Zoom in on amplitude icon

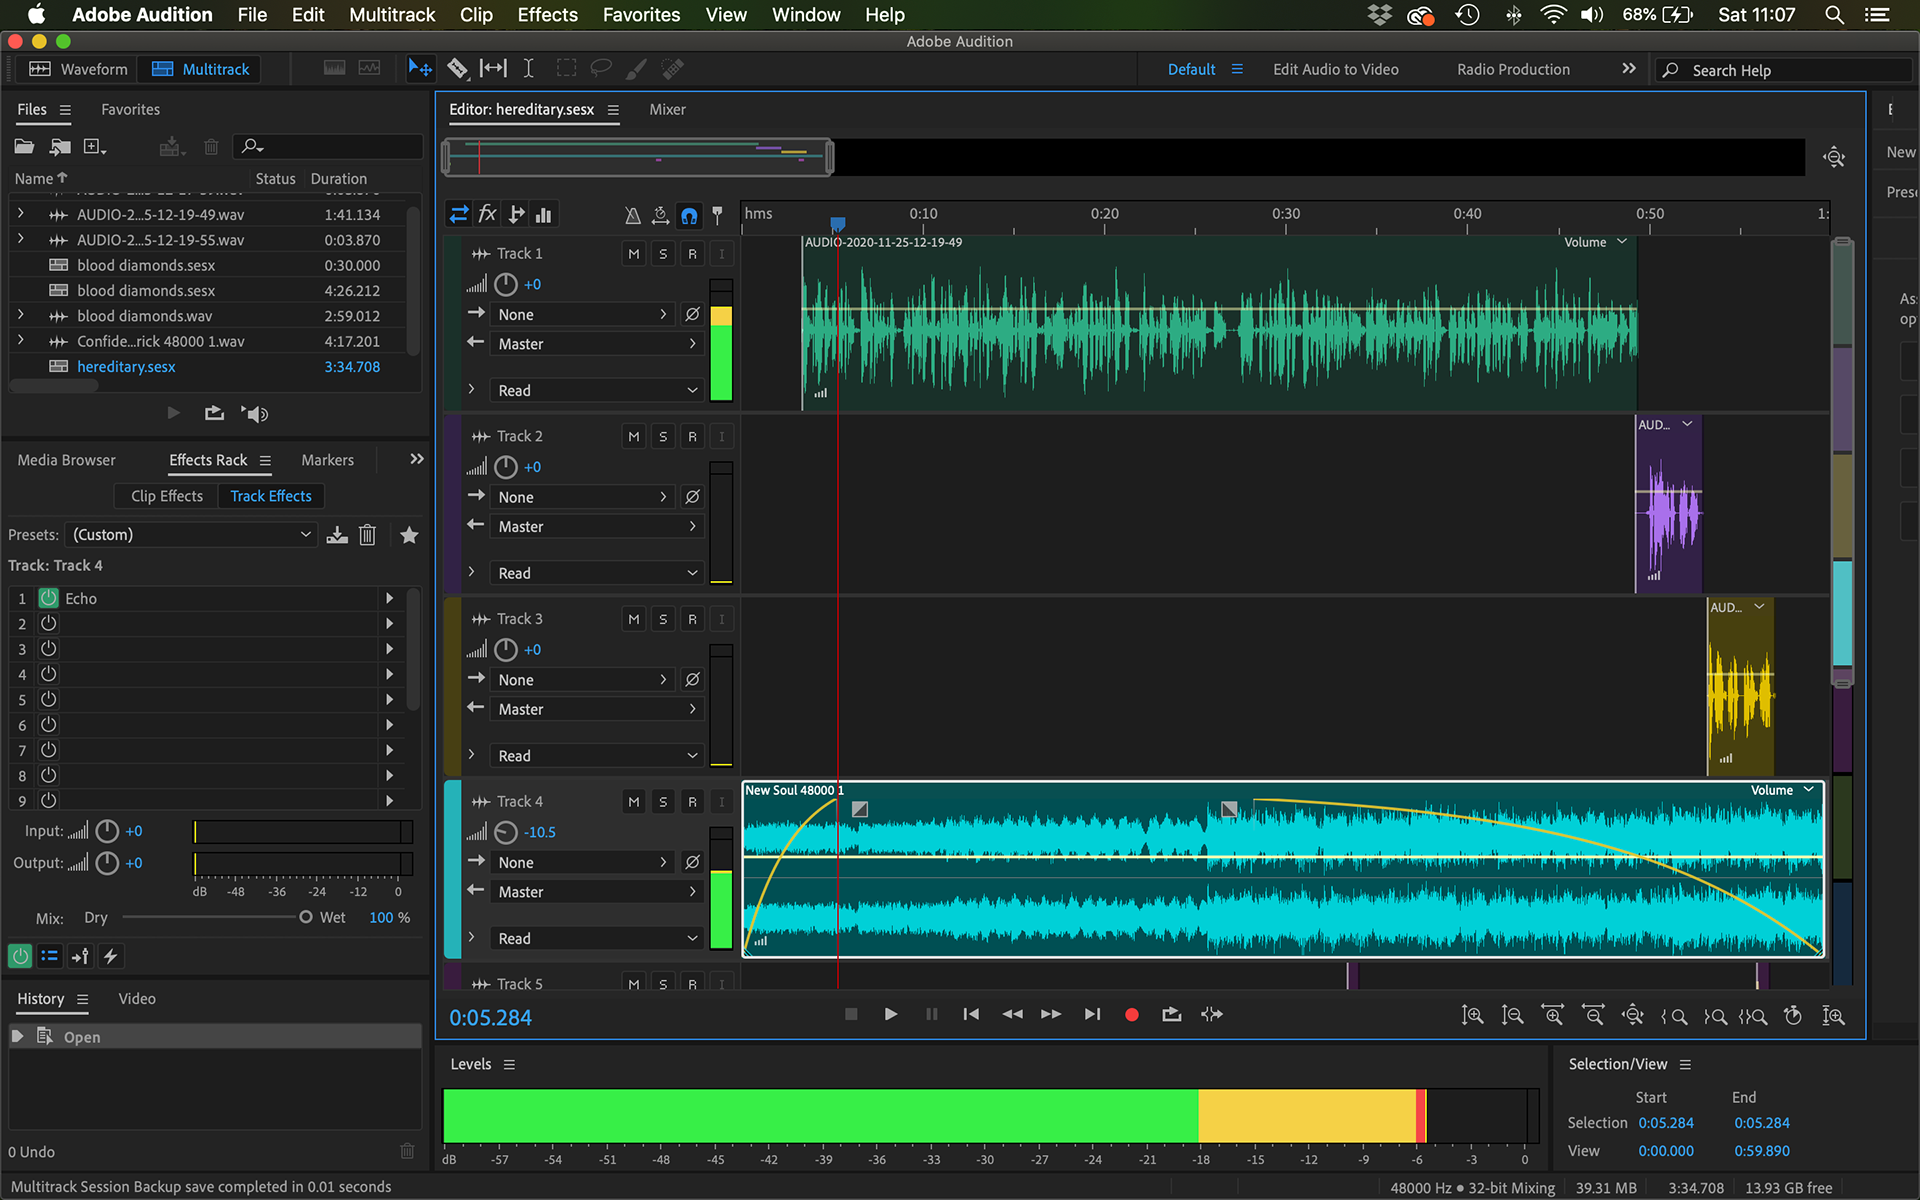coord(1472,1016)
